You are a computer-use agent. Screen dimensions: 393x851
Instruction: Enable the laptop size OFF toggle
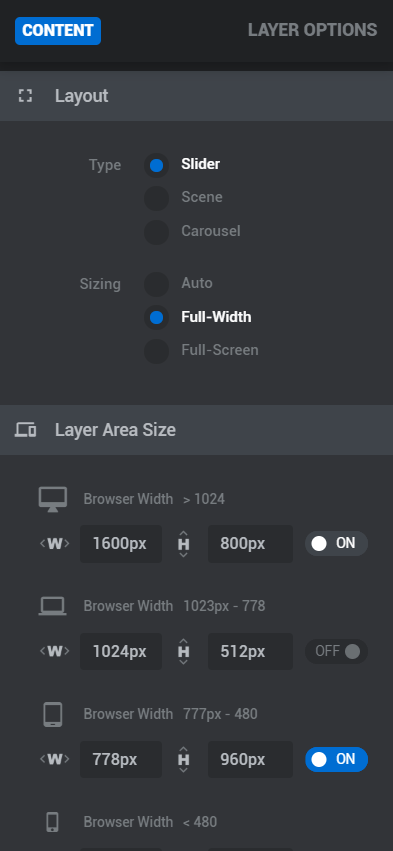[337, 651]
